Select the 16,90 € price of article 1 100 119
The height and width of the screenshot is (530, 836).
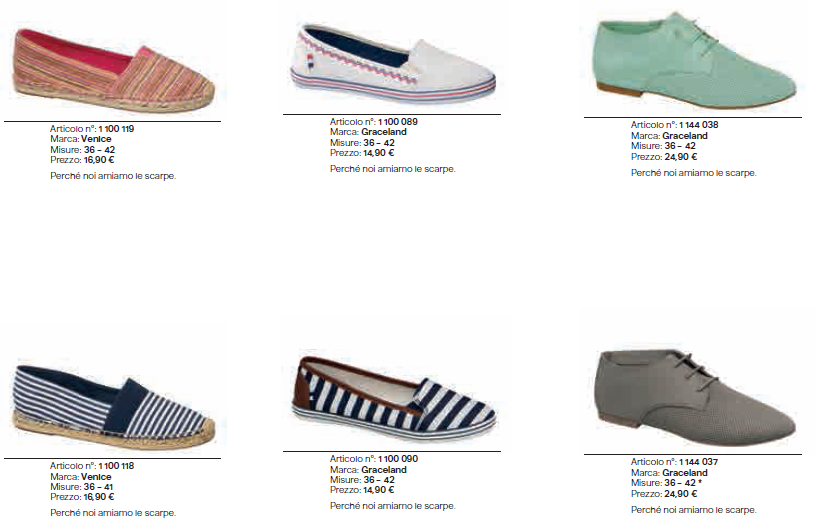(99, 159)
